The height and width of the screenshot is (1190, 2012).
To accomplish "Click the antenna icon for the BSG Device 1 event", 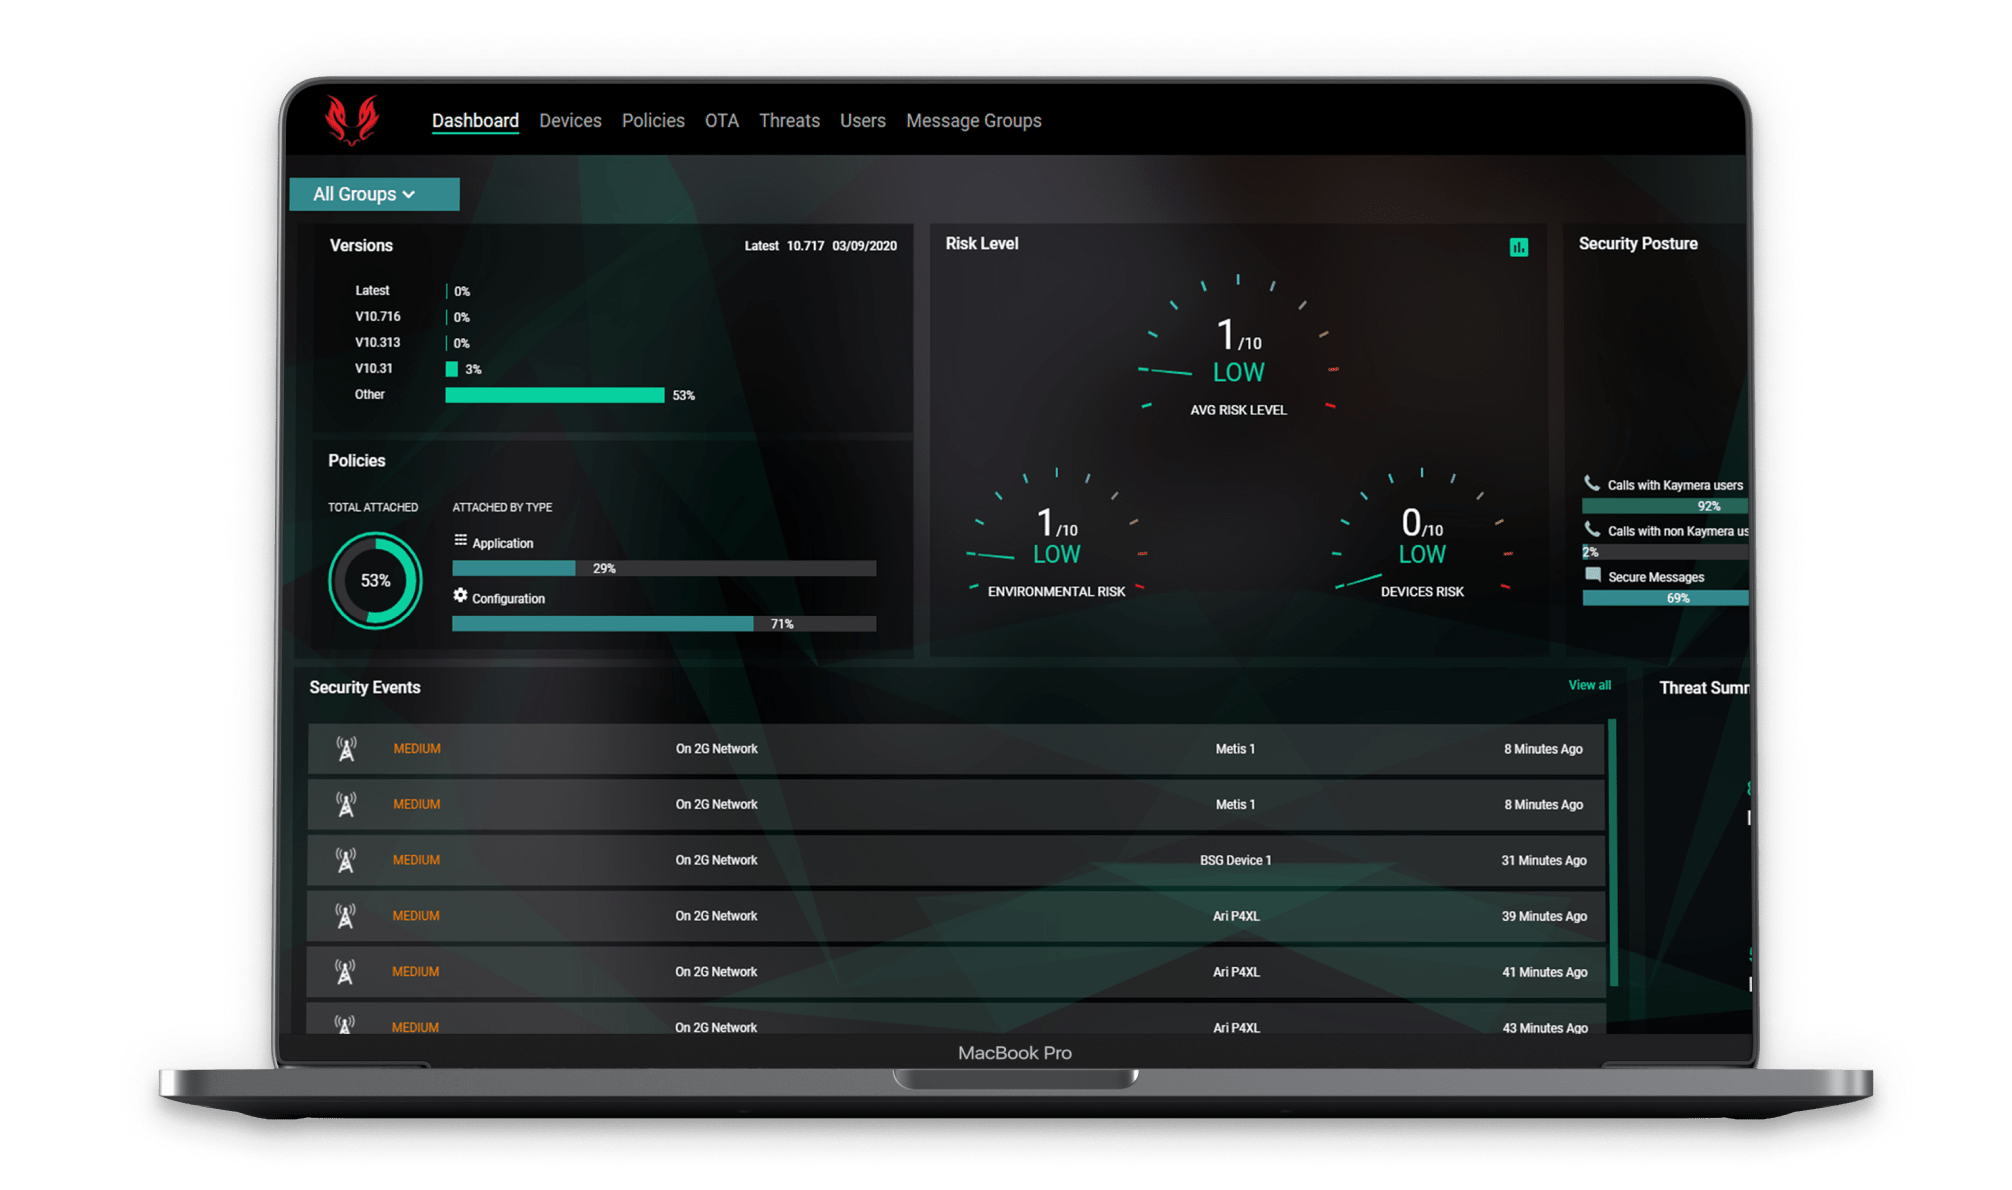I will coord(346,860).
